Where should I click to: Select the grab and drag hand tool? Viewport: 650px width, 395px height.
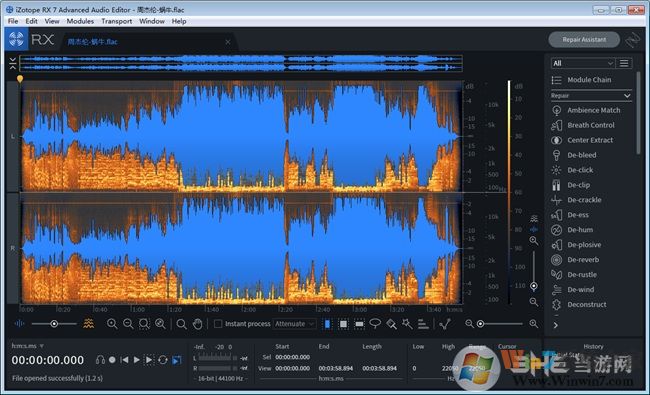point(198,324)
